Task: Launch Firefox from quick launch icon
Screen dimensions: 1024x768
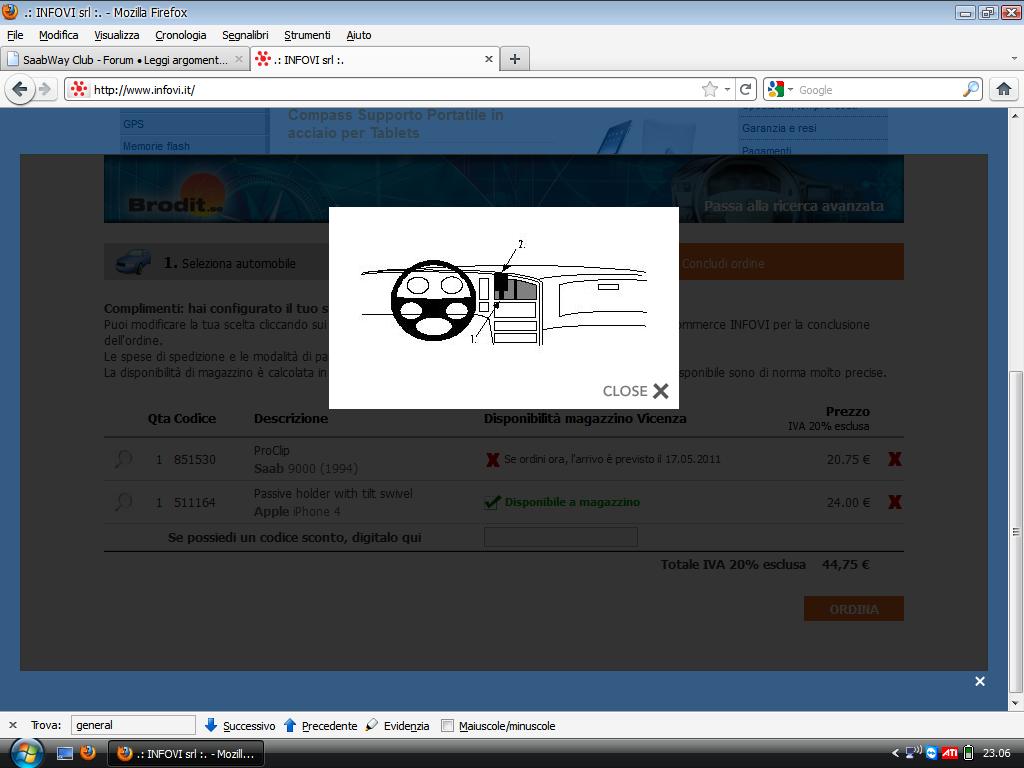Action: click(x=88, y=753)
